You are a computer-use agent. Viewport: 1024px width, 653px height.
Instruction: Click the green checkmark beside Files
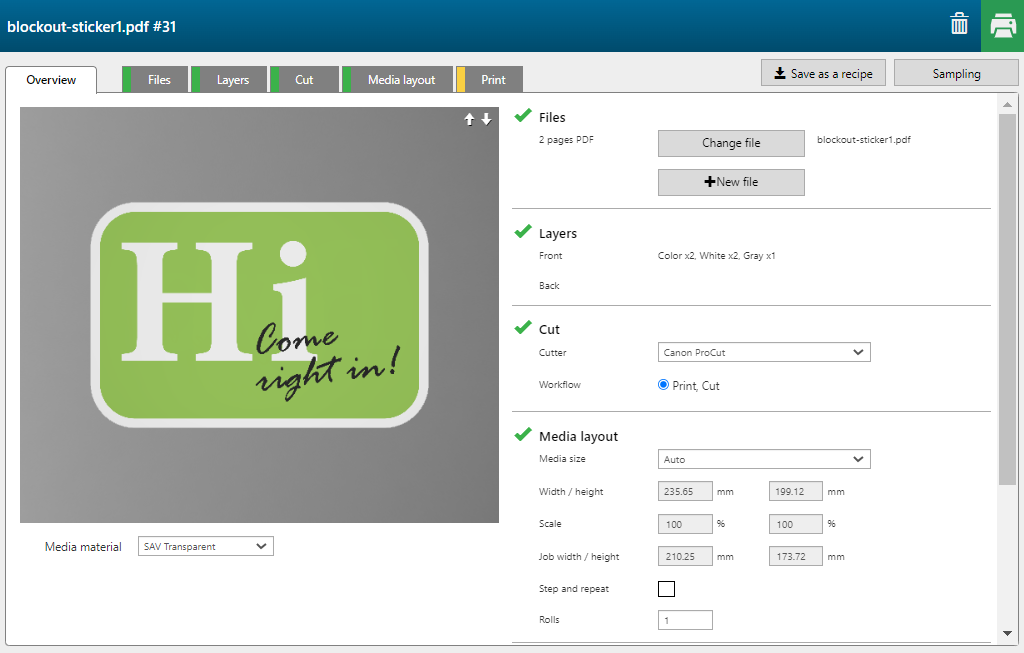[x=522, y=116]
